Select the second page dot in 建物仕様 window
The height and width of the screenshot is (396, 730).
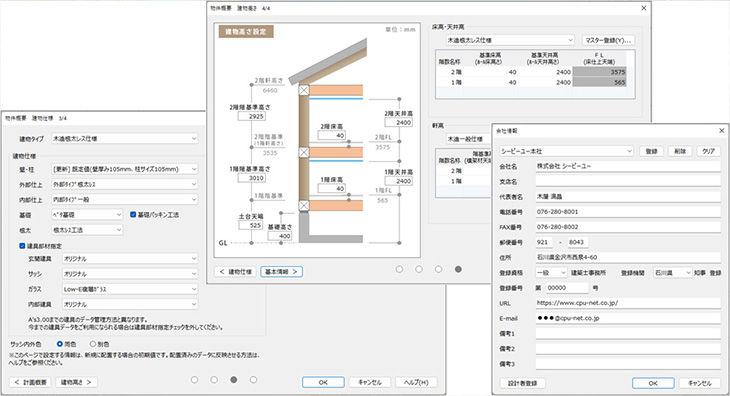click(214, 380)
